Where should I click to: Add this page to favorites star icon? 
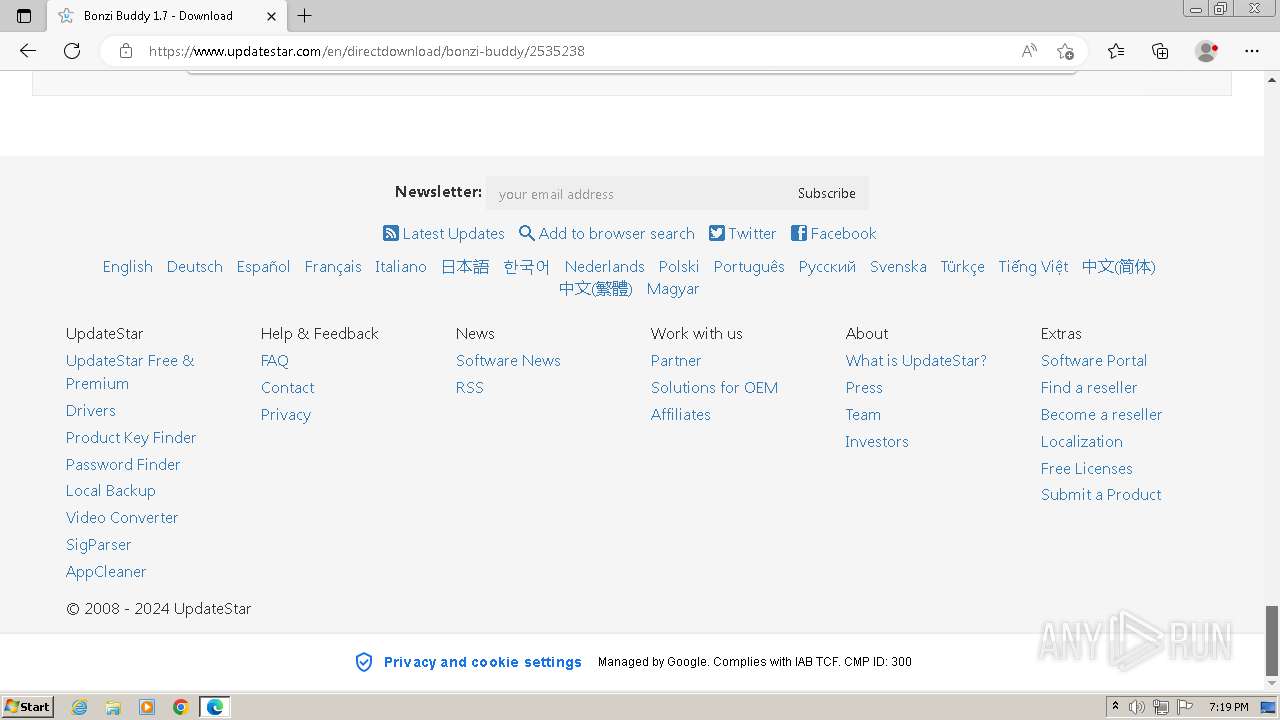1065,51
